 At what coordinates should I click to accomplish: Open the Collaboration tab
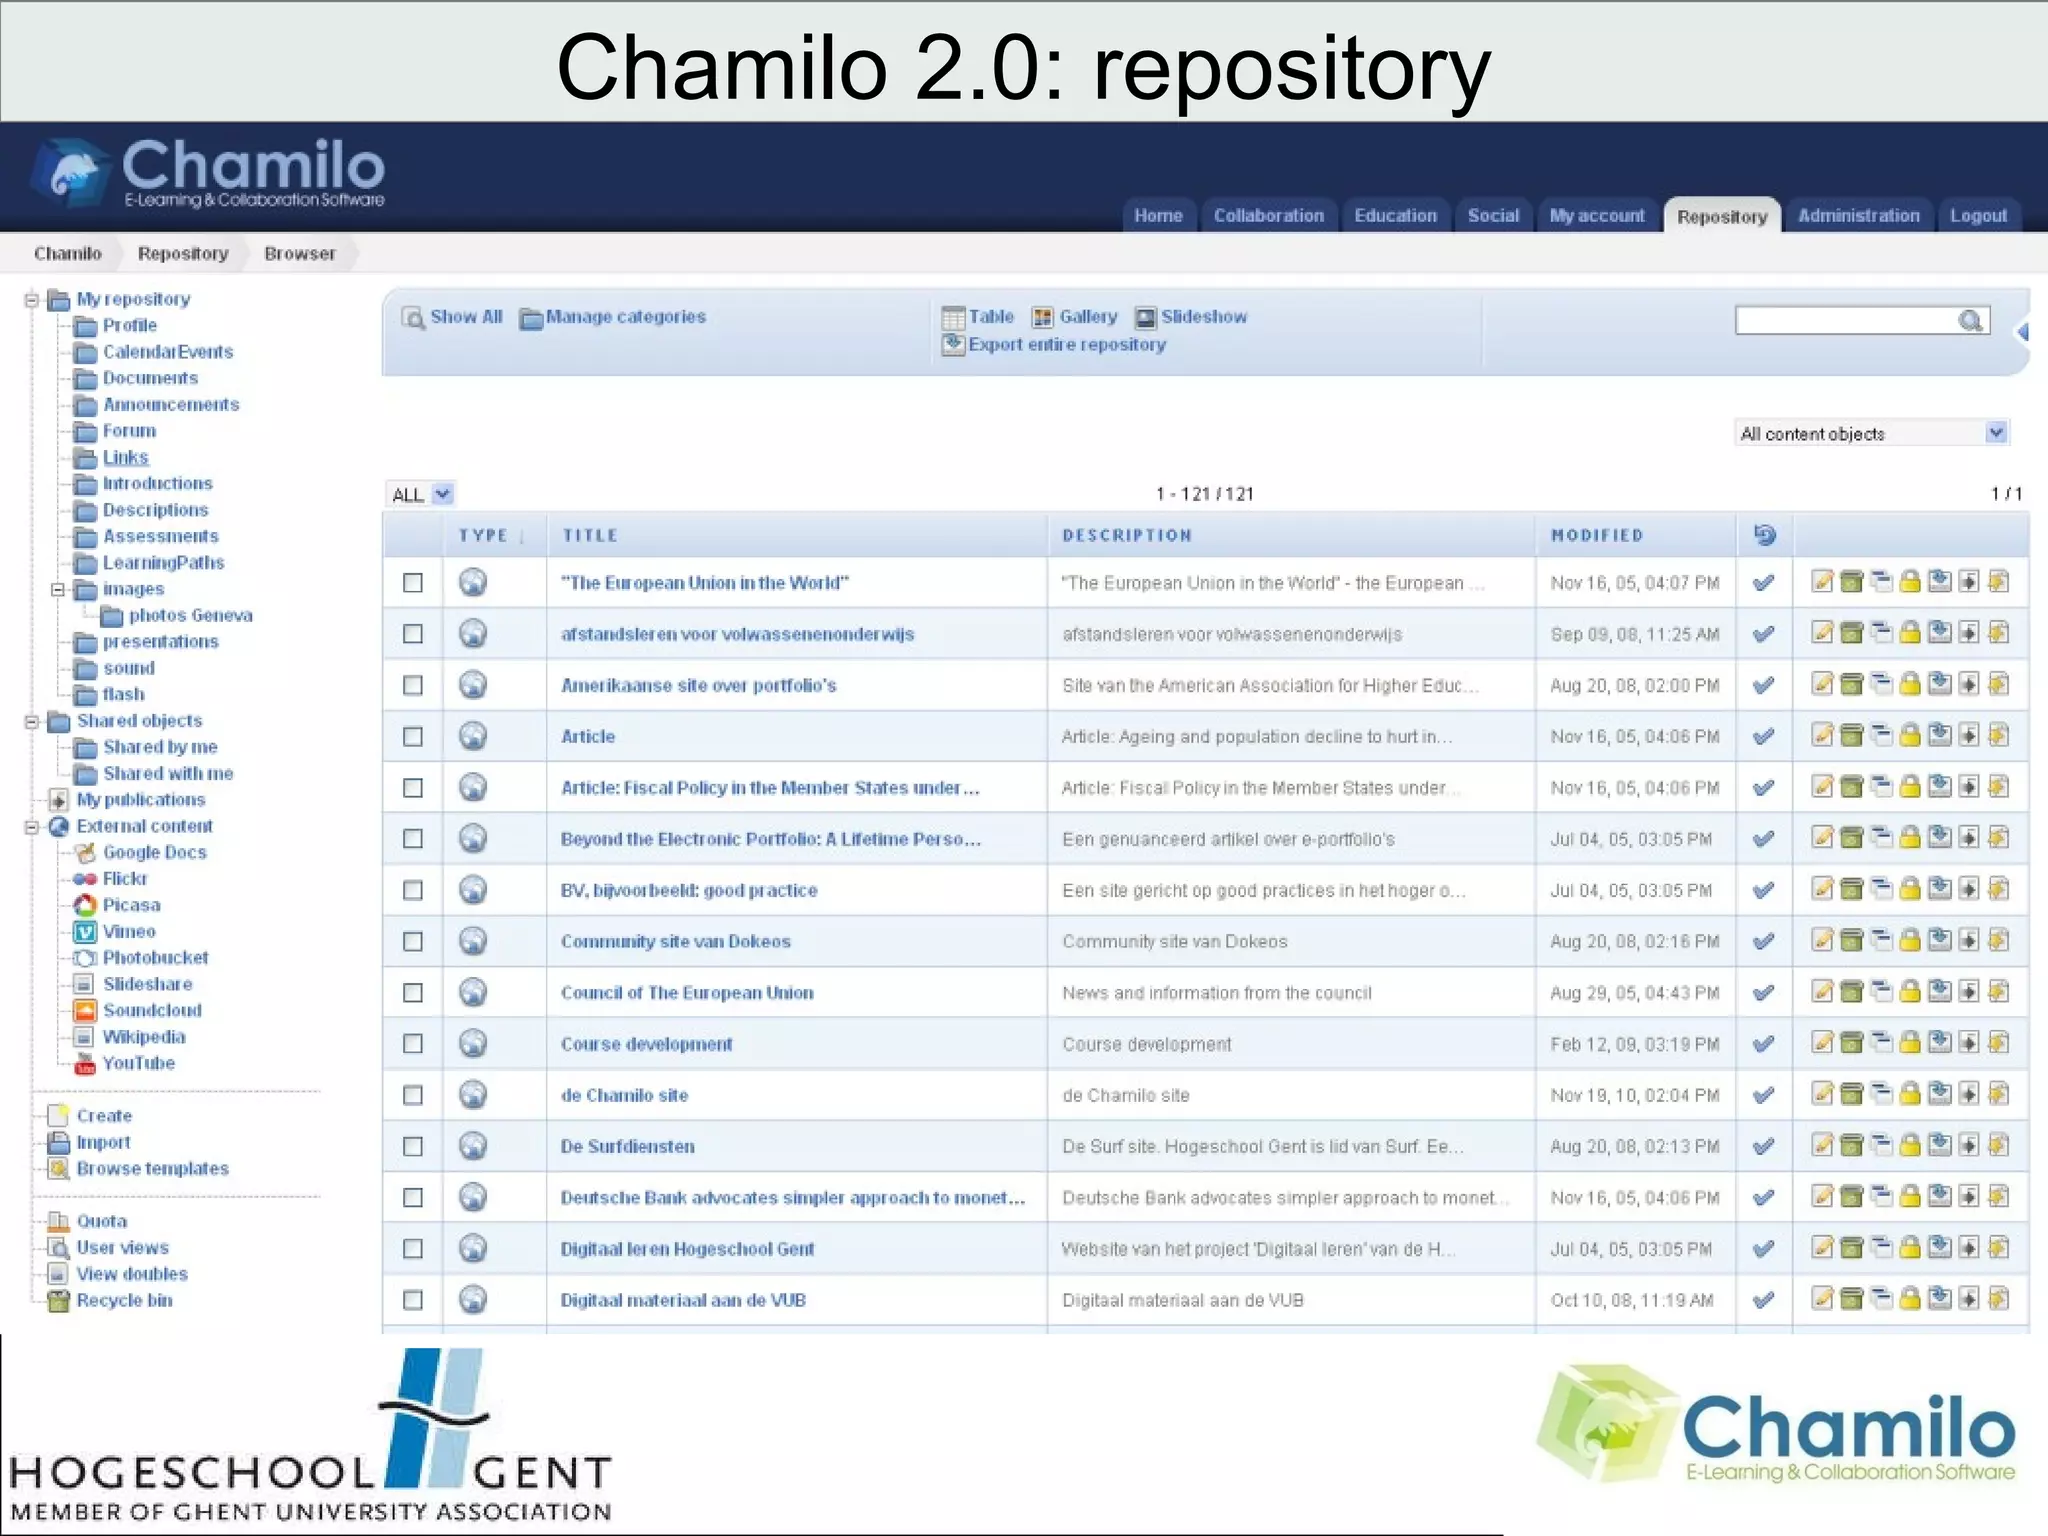[x=1268, y=215]
